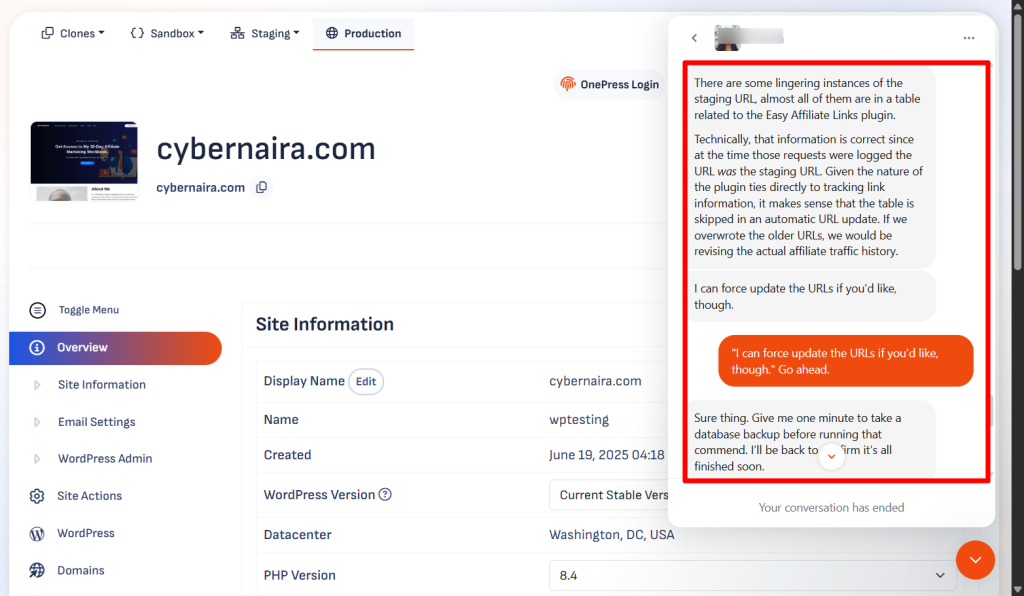Open chat options via the ellipsis icon
The width and height of the screenshot is (1024, 596).
(968, 37)
